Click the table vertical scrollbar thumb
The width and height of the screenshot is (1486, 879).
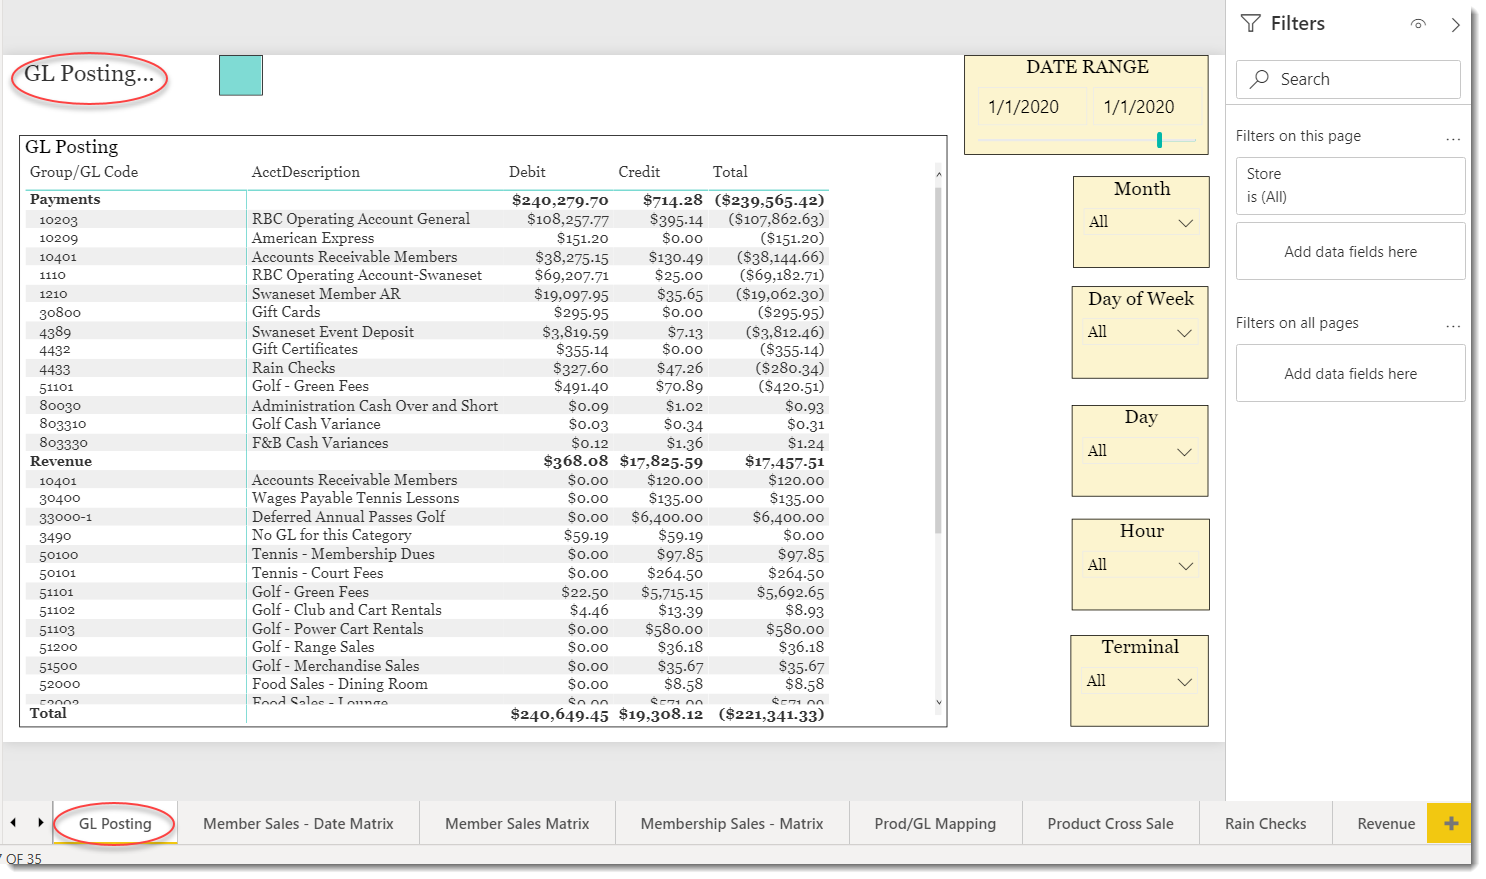point(938,360)
